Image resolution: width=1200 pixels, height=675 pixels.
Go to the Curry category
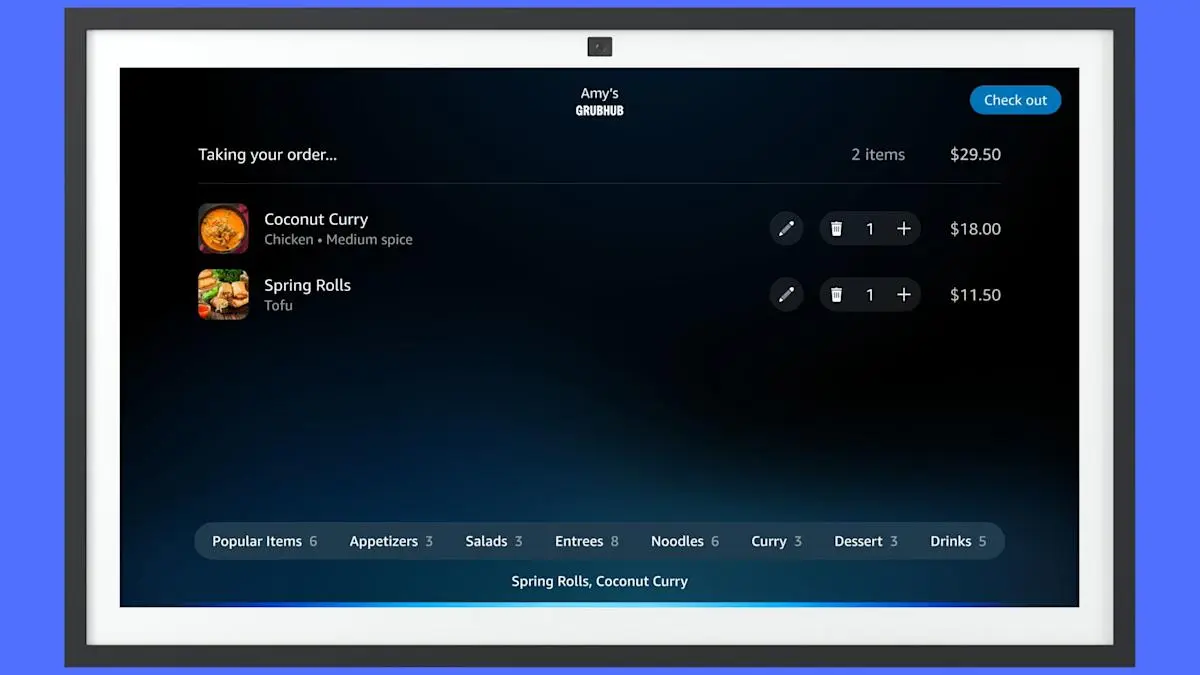(776, 541)
